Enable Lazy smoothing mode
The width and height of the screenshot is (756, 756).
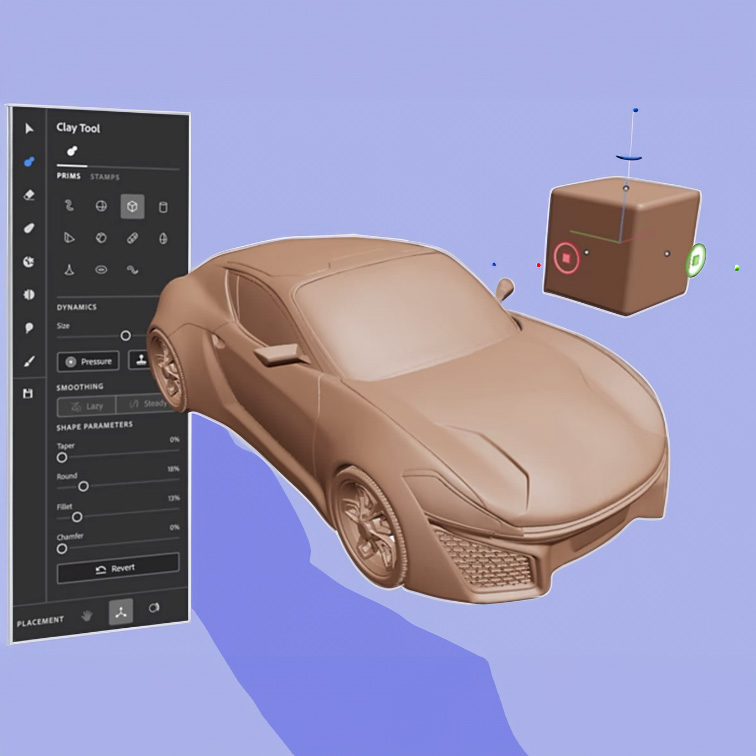click(x=86, y=406)
